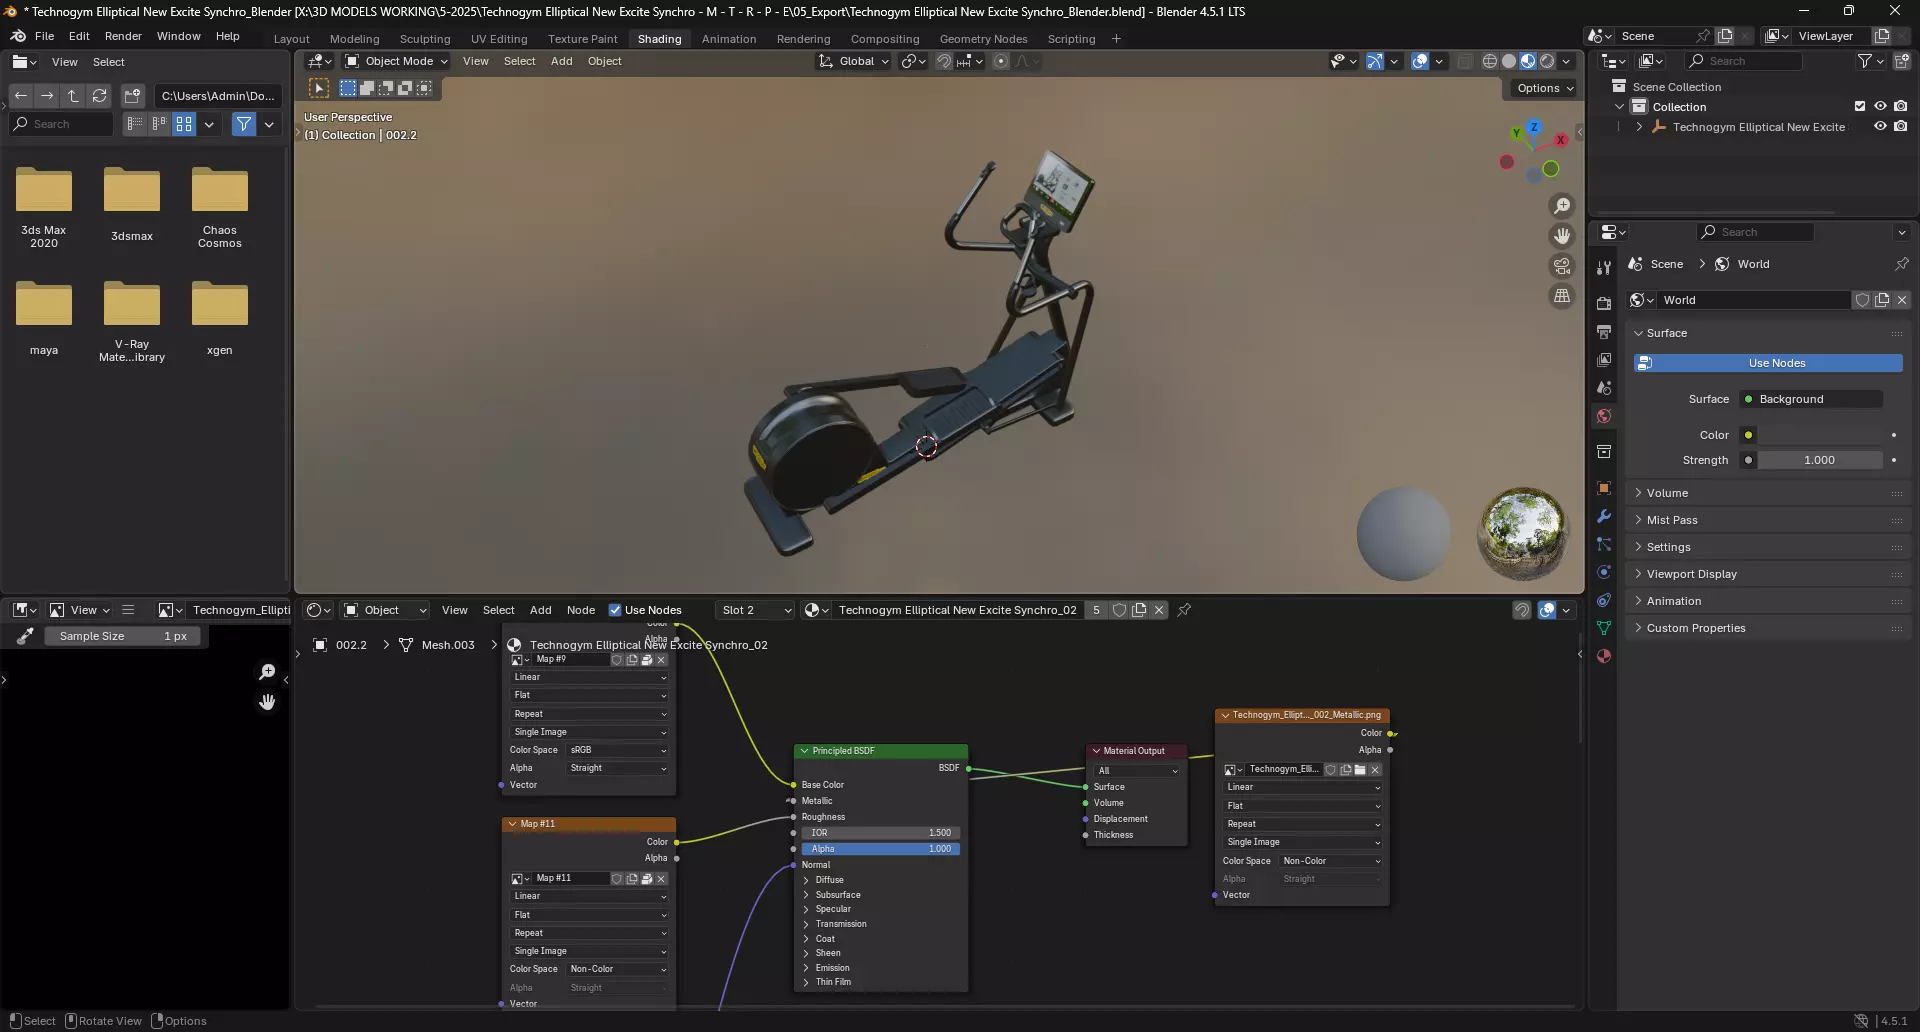Click the Background surface shader button
The width and height of the screenshot is (1920, 1032).
1810,399
